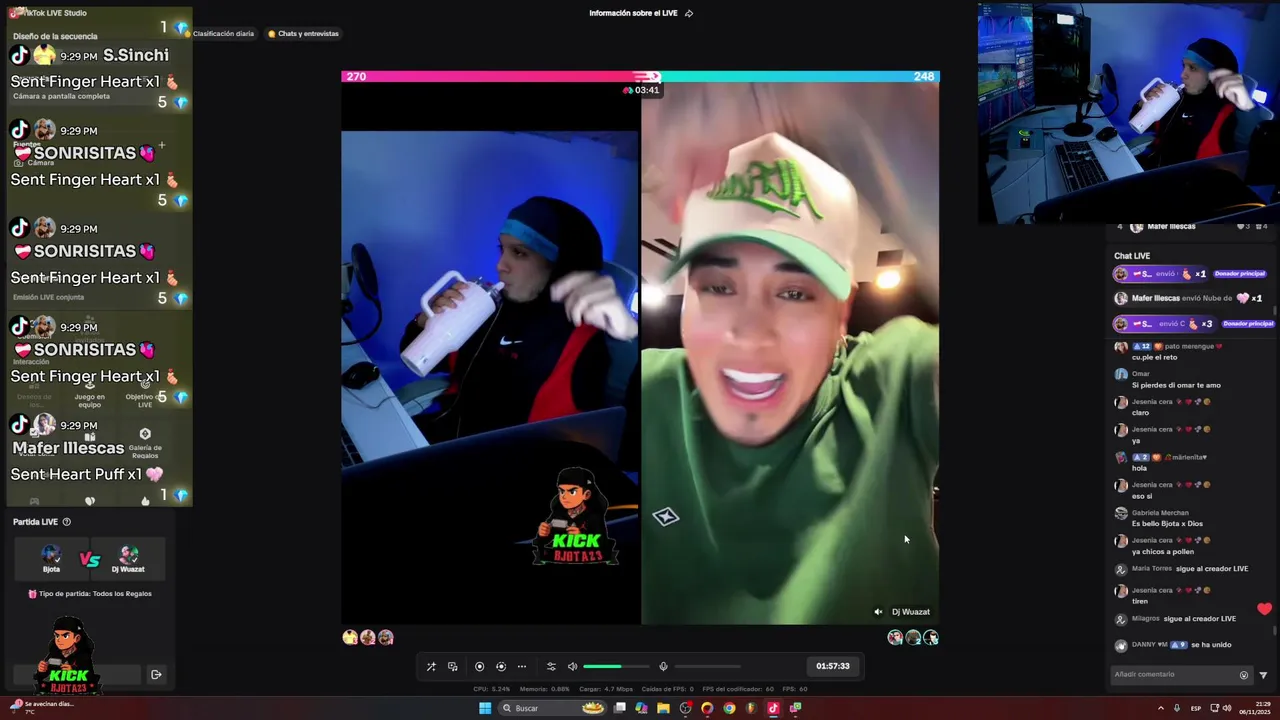1280x720 pixels.
Task: Click the 01:57:33 stream timer
Action: (832, 666)
